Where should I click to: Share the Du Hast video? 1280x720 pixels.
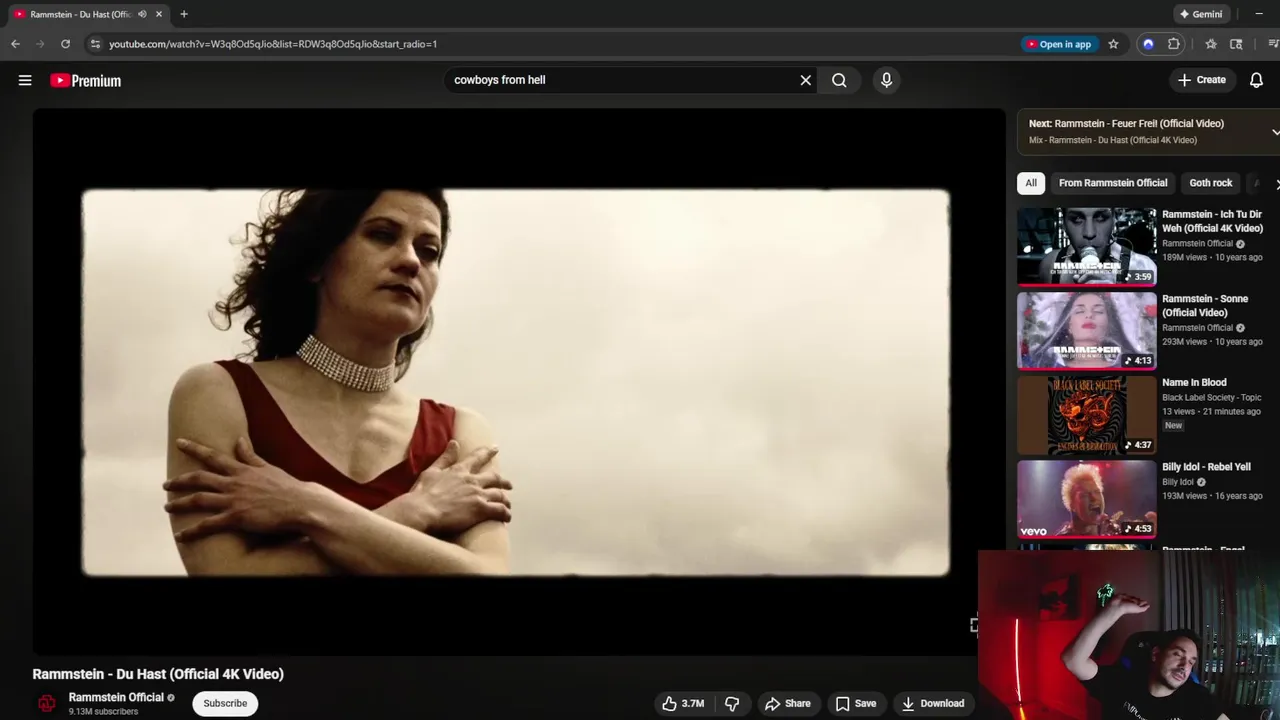(x=787, y=703)
